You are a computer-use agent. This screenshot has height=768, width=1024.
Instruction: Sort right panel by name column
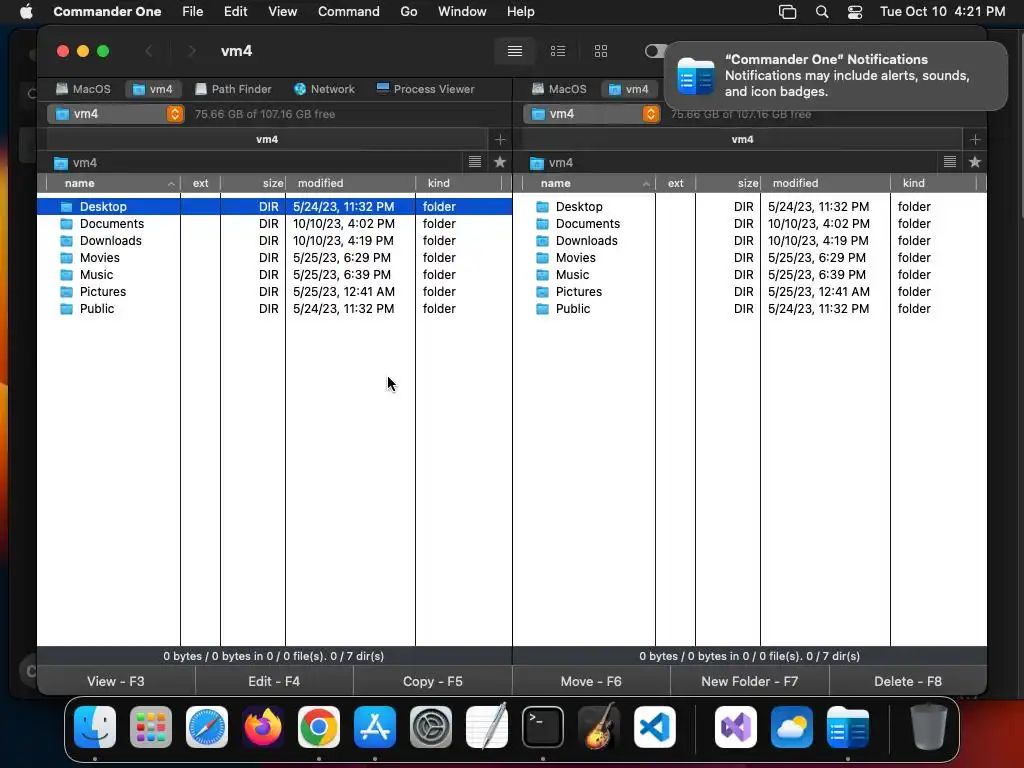[x=588, y=184]
